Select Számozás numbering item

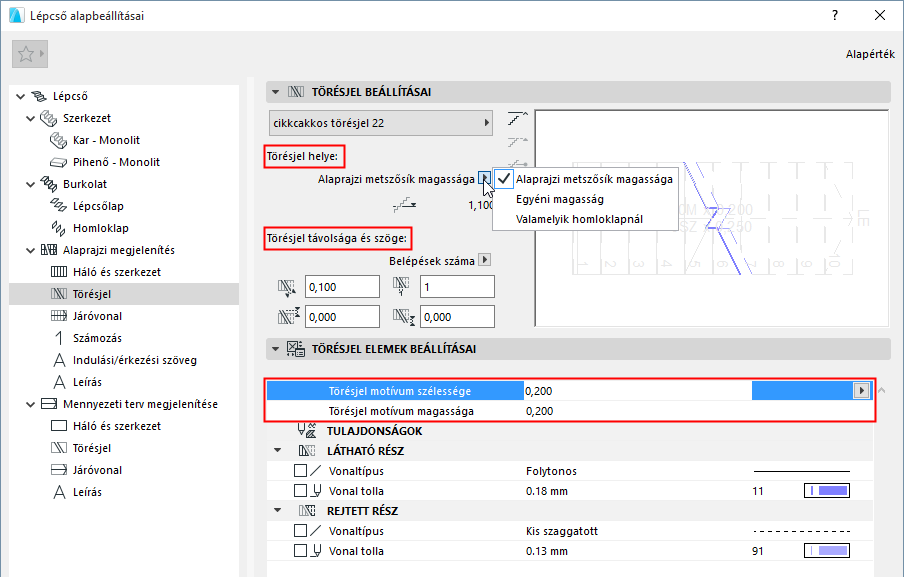tap(97, 338)
